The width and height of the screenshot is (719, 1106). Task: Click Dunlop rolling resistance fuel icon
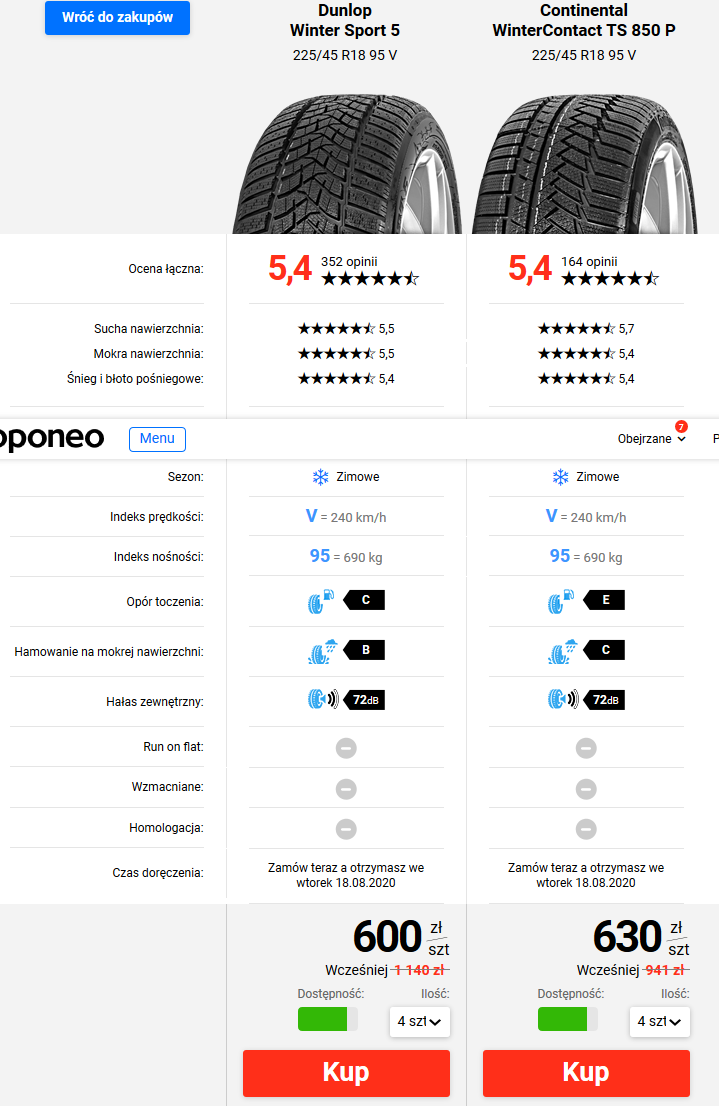click(x=321, y=601)
